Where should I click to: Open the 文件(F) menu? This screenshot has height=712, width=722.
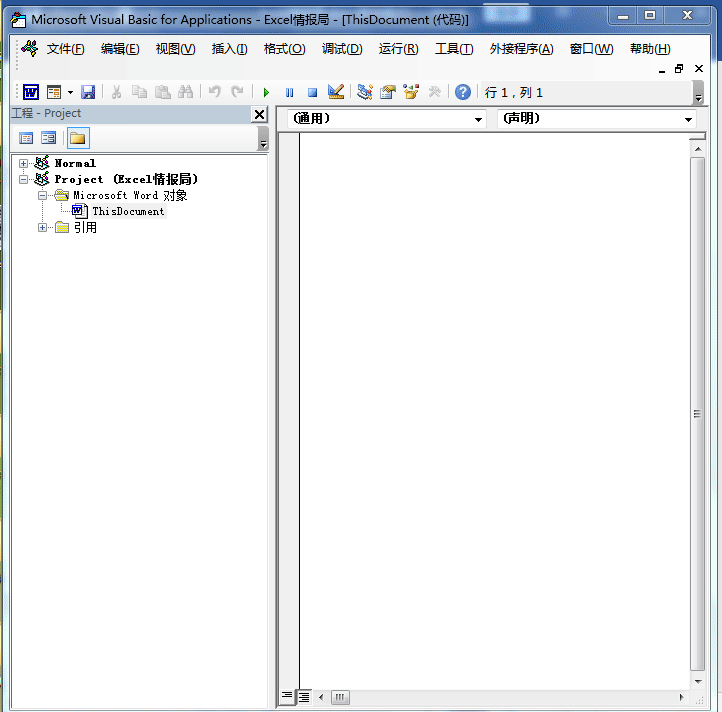pyautogui.click(x=65, y=49)
